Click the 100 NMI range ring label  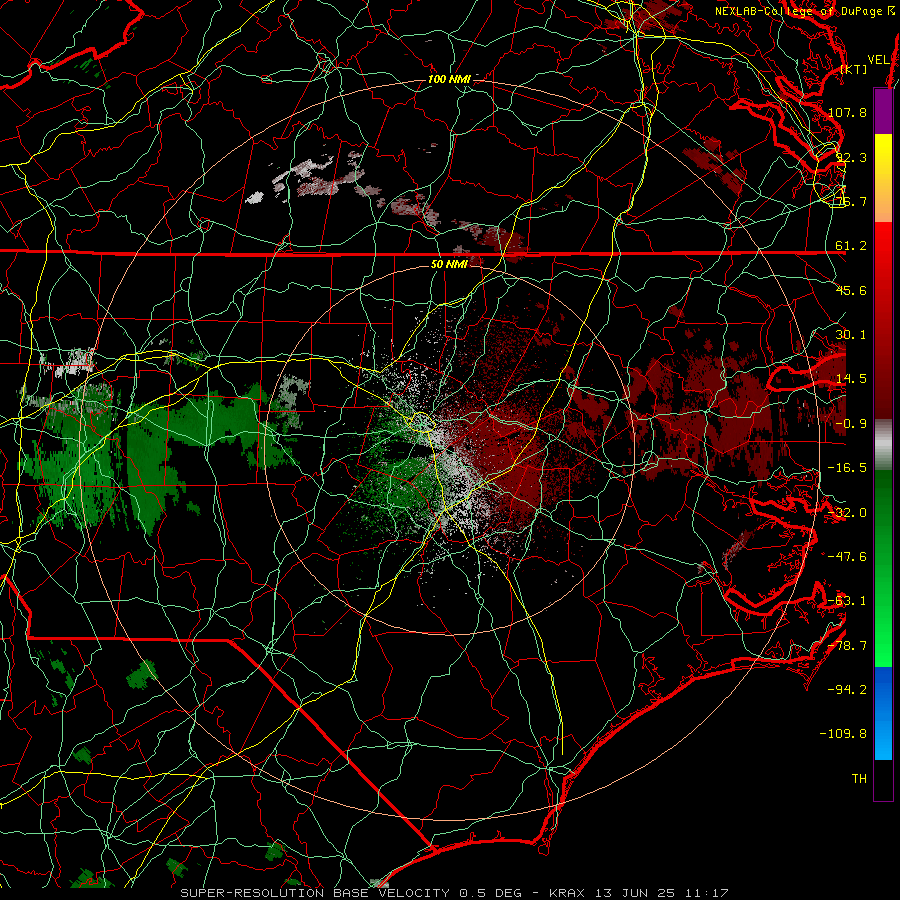point(449,79)
